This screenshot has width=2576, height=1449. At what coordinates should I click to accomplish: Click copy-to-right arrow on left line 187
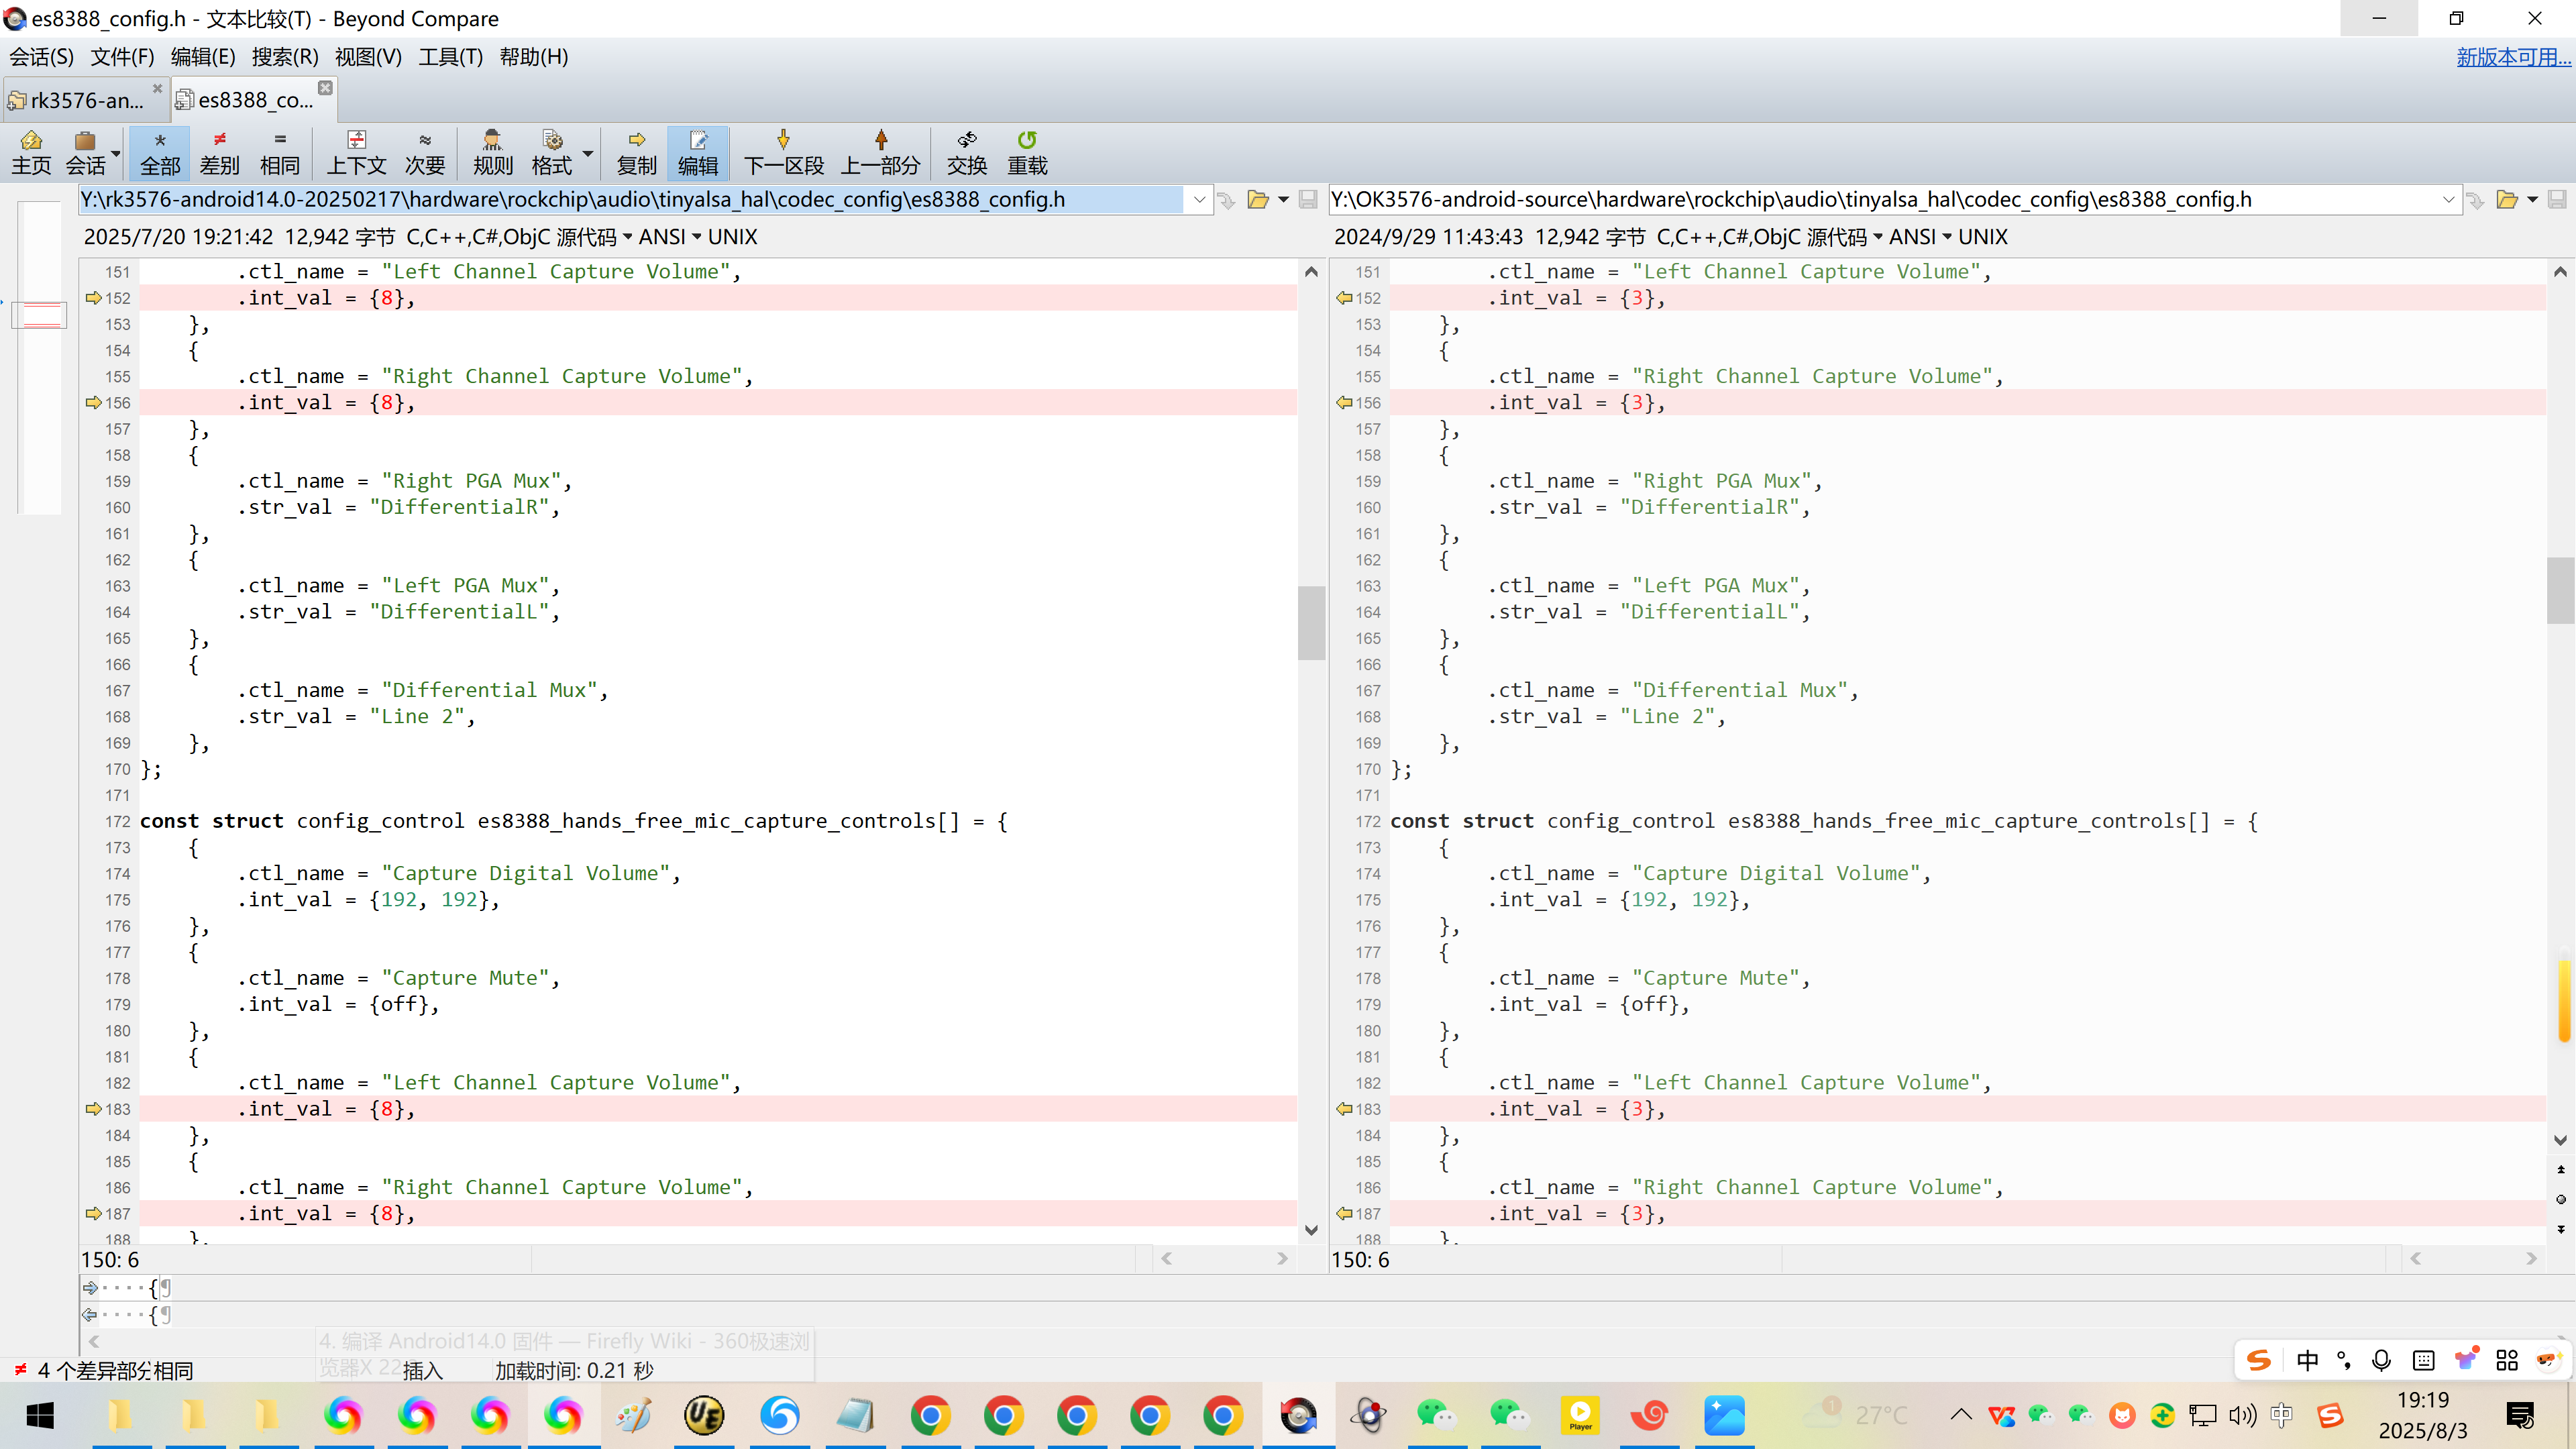[x=94, y=1213]
